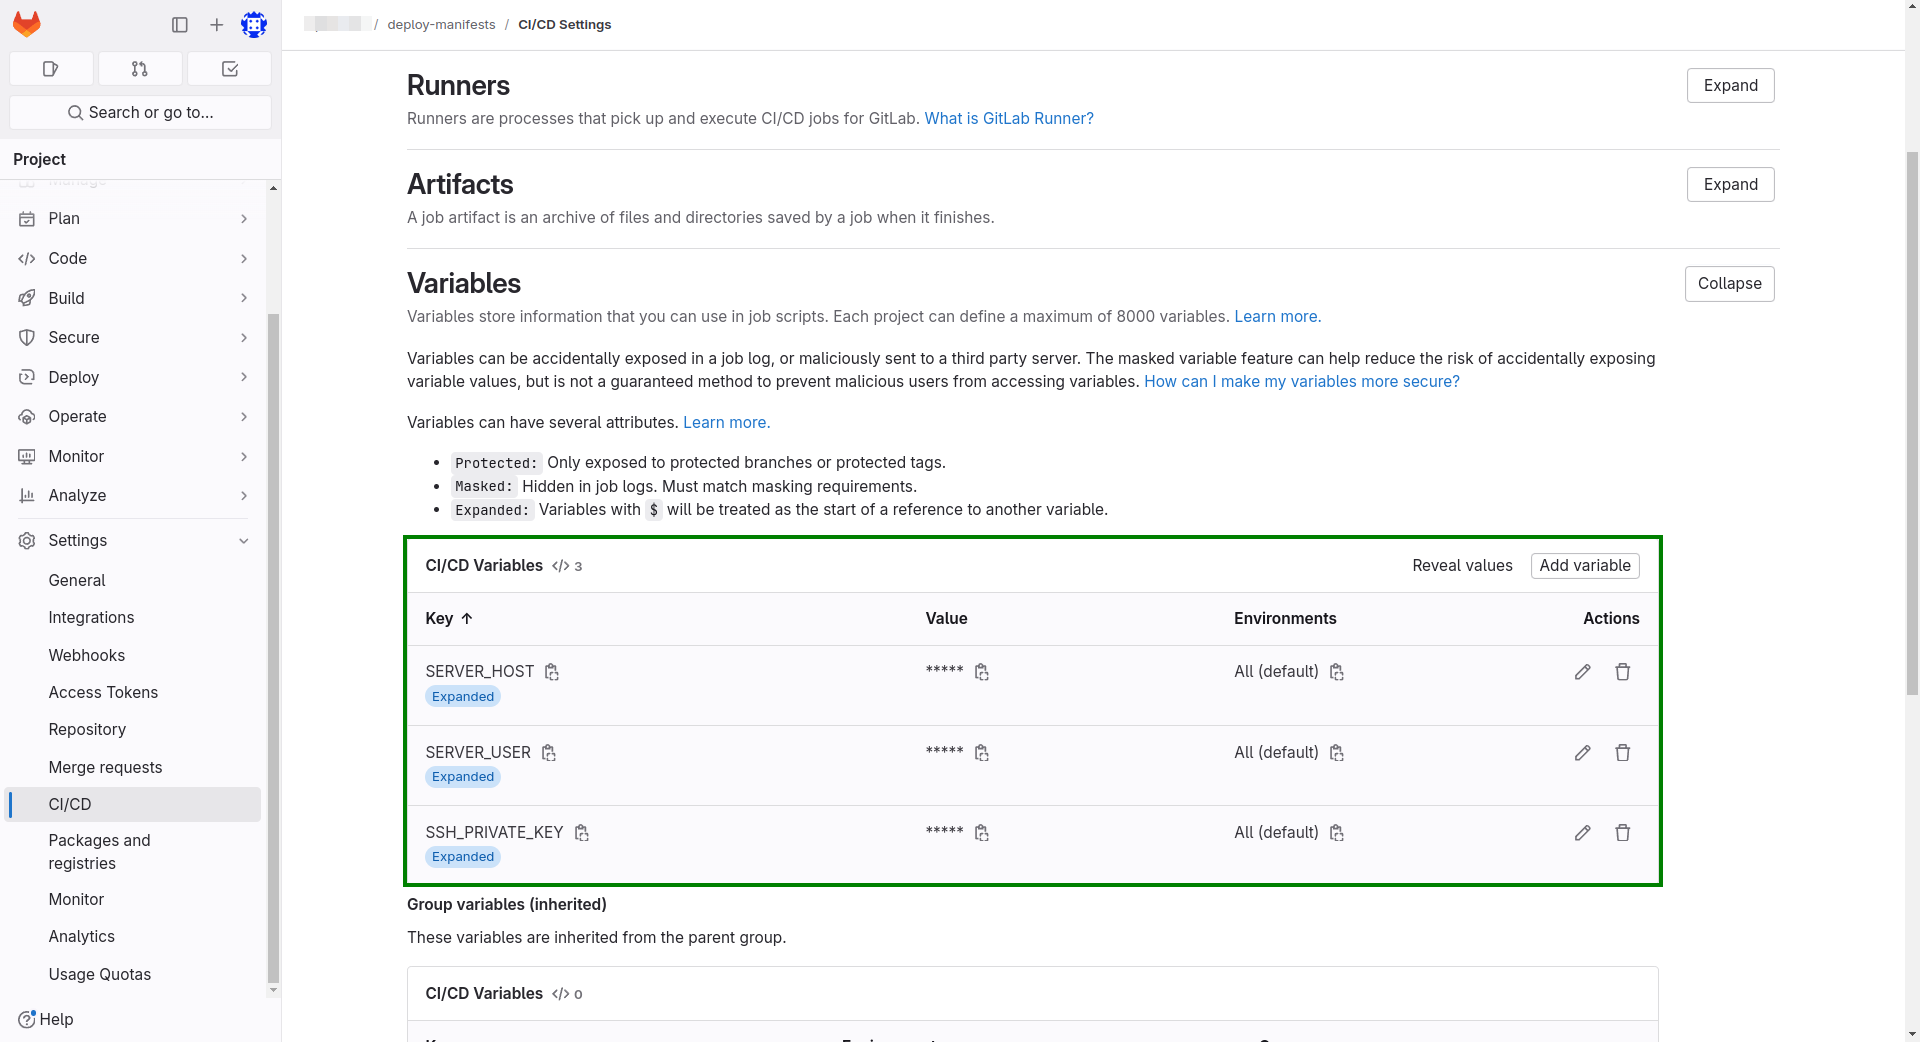Open Monitor settings sub-item
The width and height of the screenshot is (1920, 1042).
[x=133, y=900]
